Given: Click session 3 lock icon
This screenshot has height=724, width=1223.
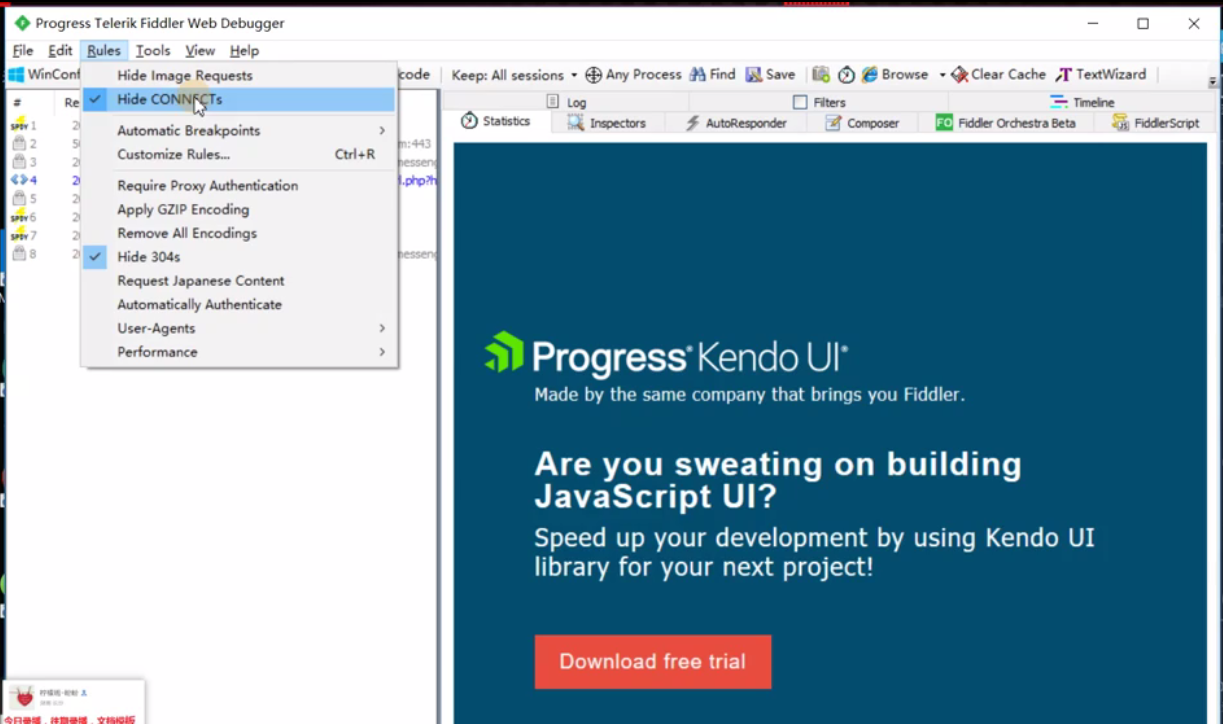Looking at the screenshot, I should (18, 162).
